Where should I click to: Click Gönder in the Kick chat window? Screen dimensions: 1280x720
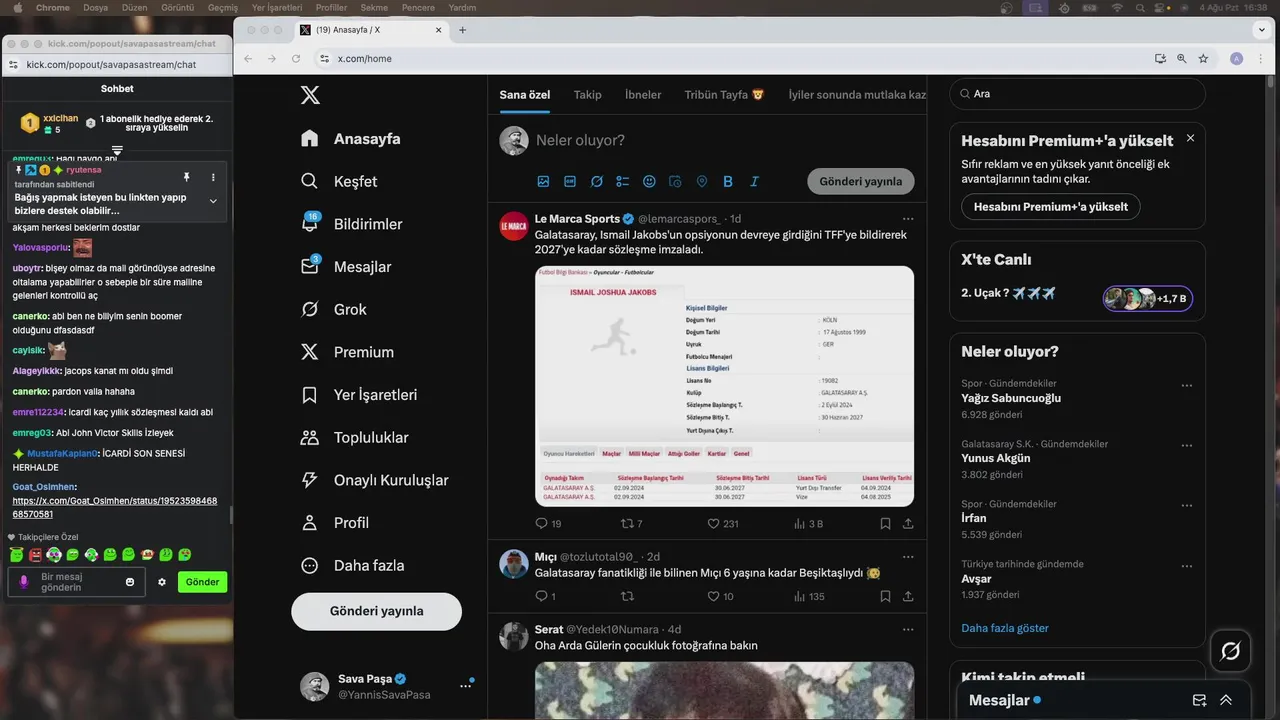[x=202, y=582]
